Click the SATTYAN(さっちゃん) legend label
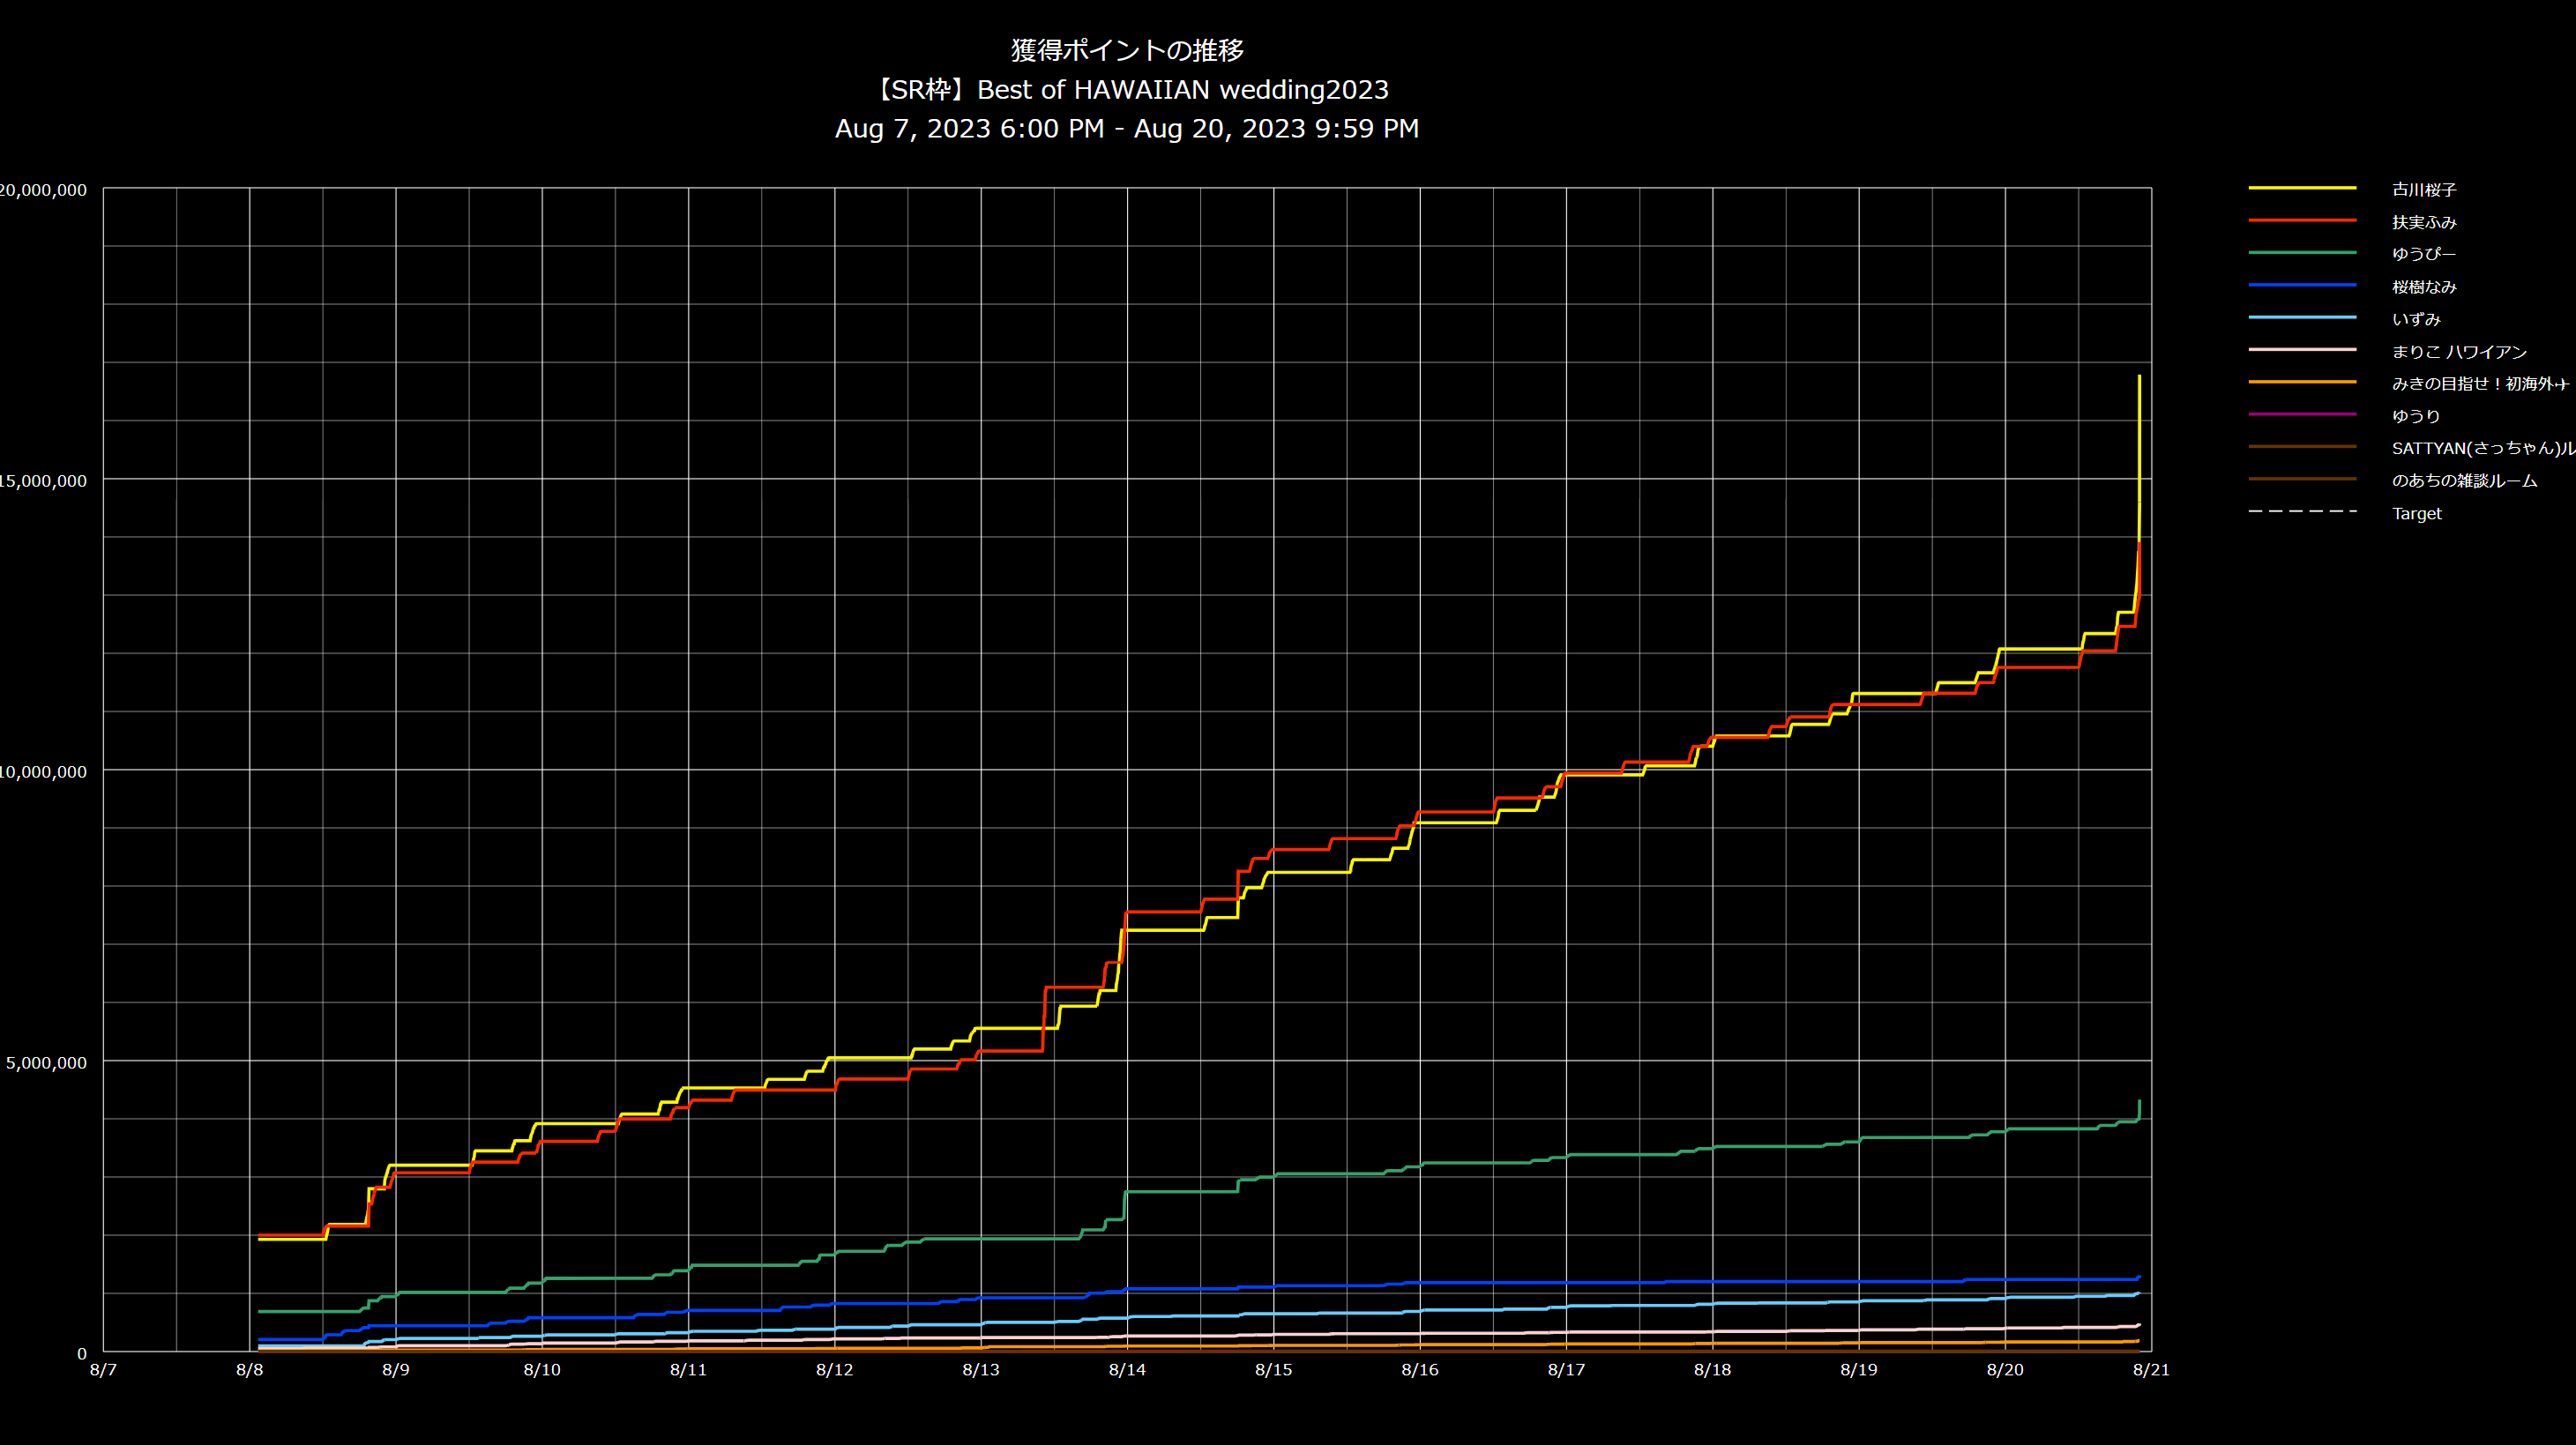2576x1445 pixels. pos(2480,448)
